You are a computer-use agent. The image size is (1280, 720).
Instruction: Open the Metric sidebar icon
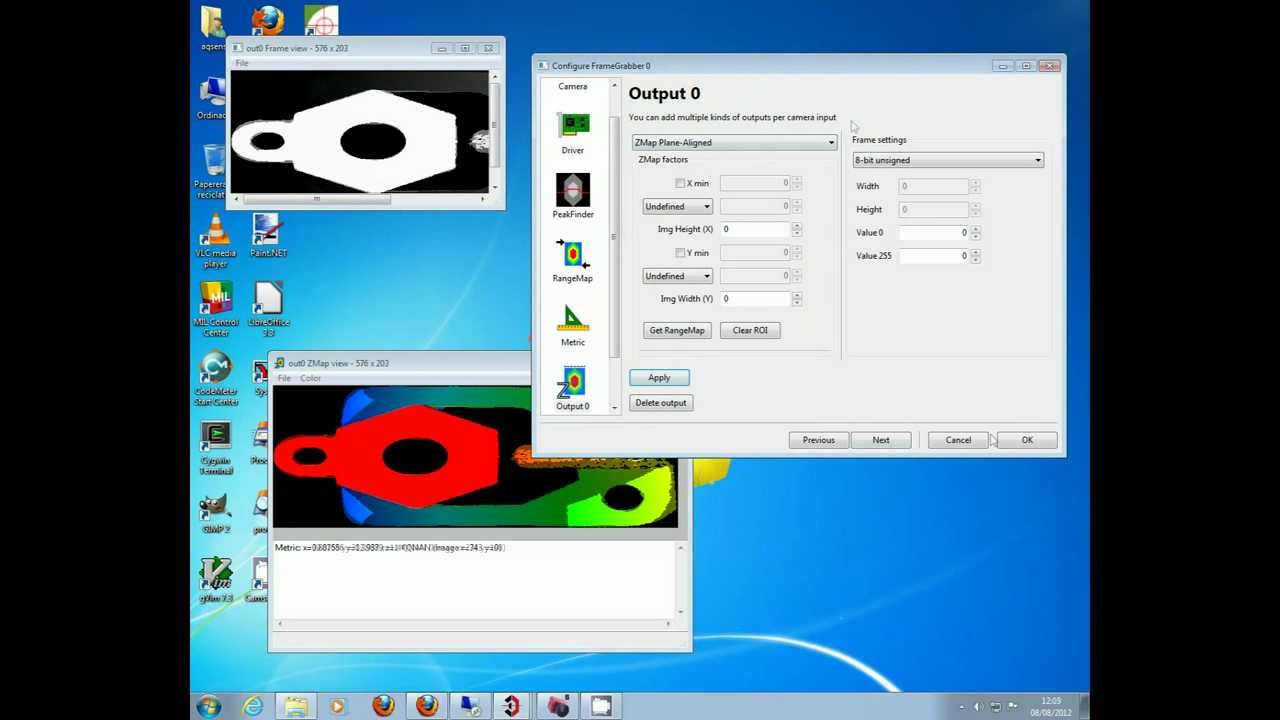click(x=573, y=325)
